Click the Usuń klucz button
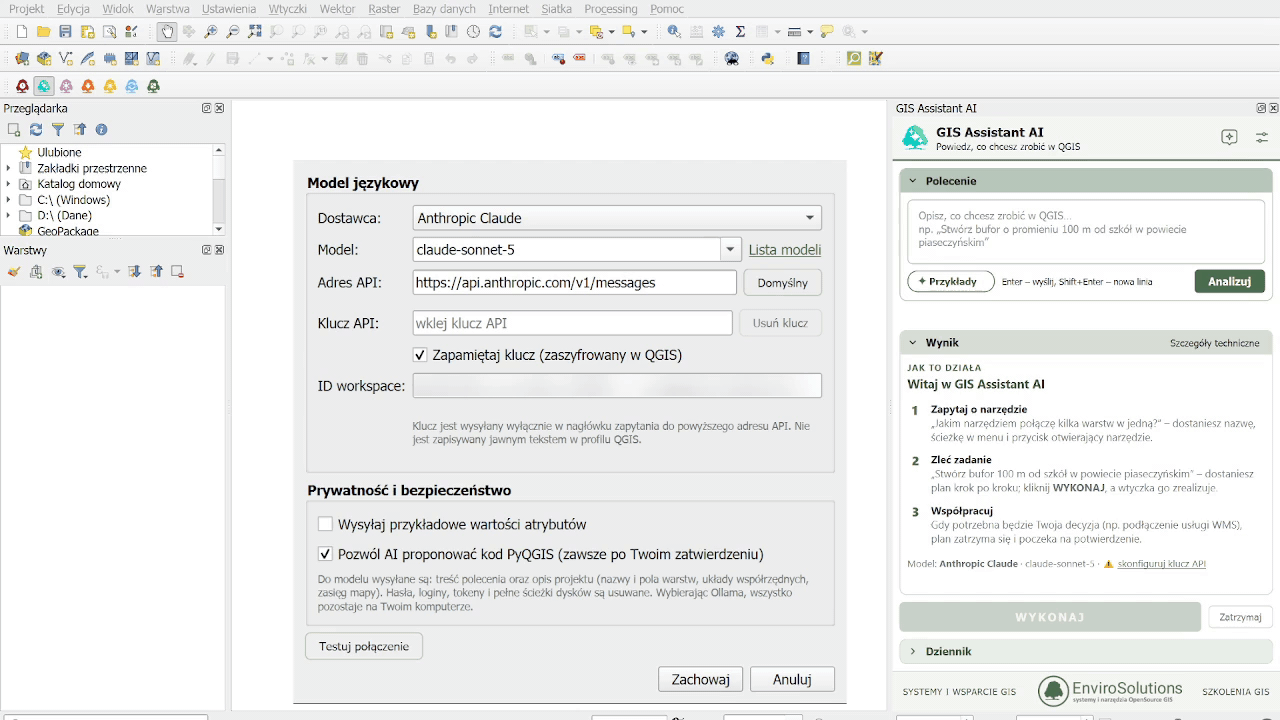The height and width of the screenshot is (720, 1280). tap(781, 323)
